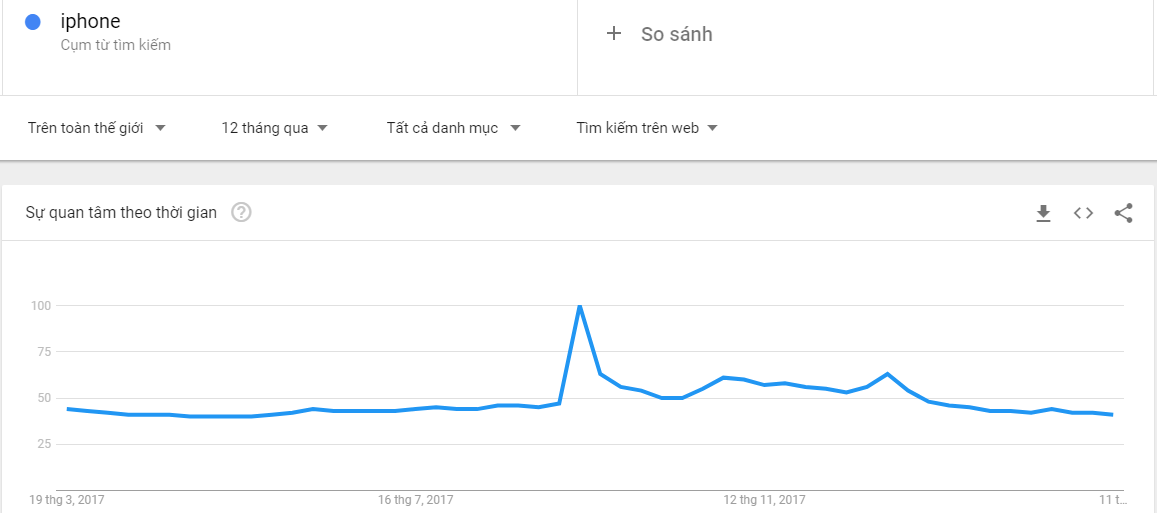1157x513 pixels.
Task: Click the '12 thg 11, 2017' date label
Action: (x=764, y=499)
